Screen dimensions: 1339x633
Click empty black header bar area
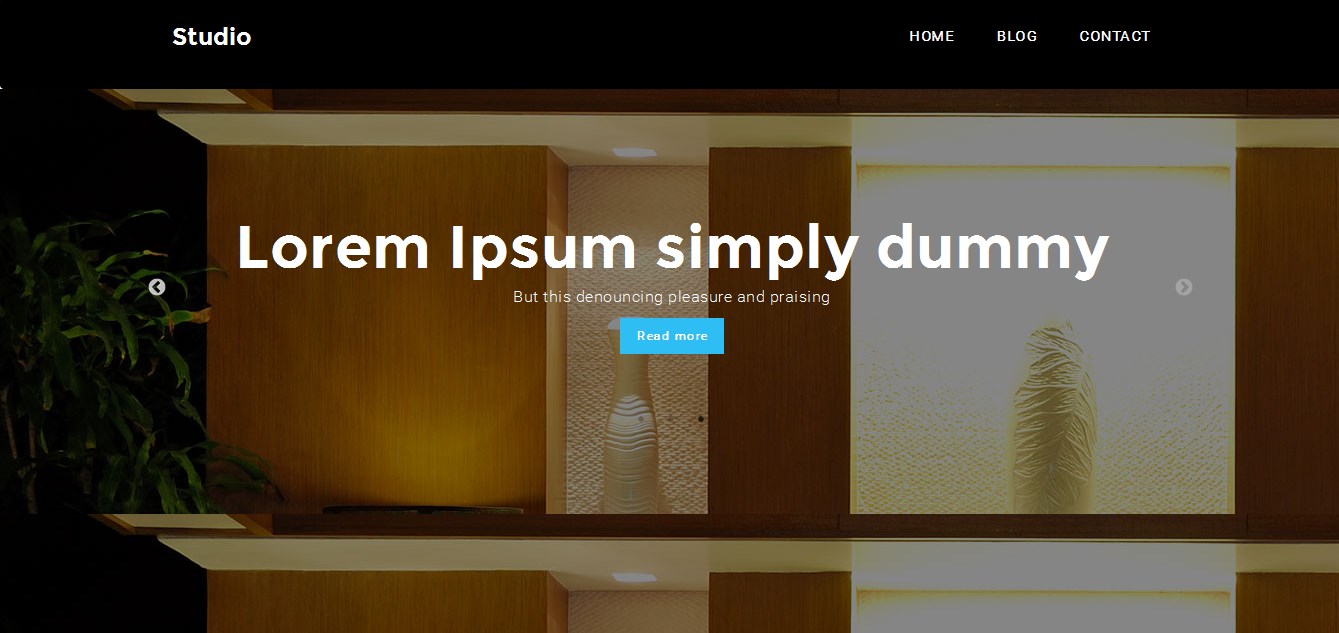point(580,40)
